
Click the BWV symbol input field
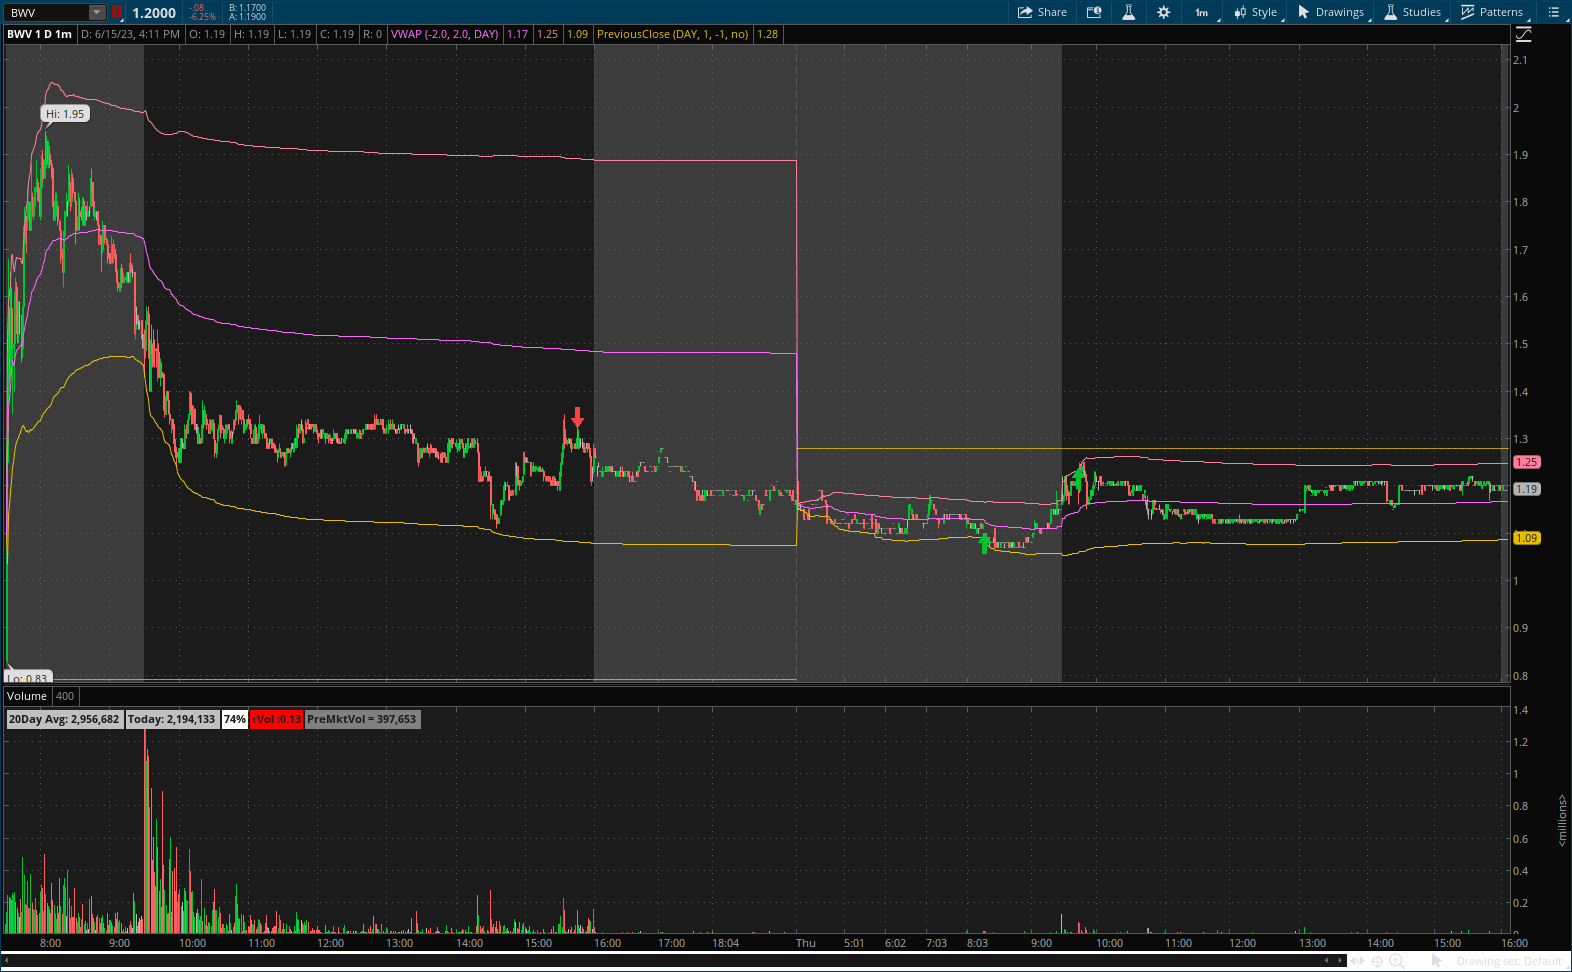click(47, 12)
